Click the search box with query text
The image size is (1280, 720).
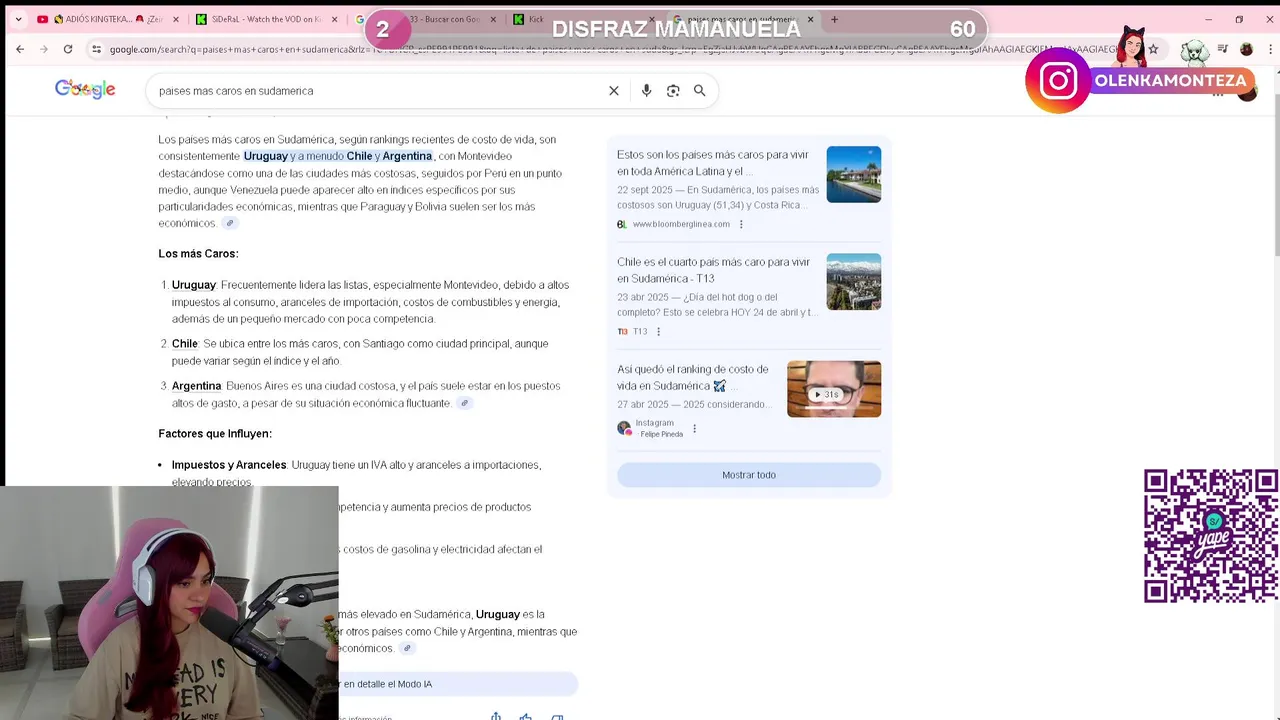[380, 91]
